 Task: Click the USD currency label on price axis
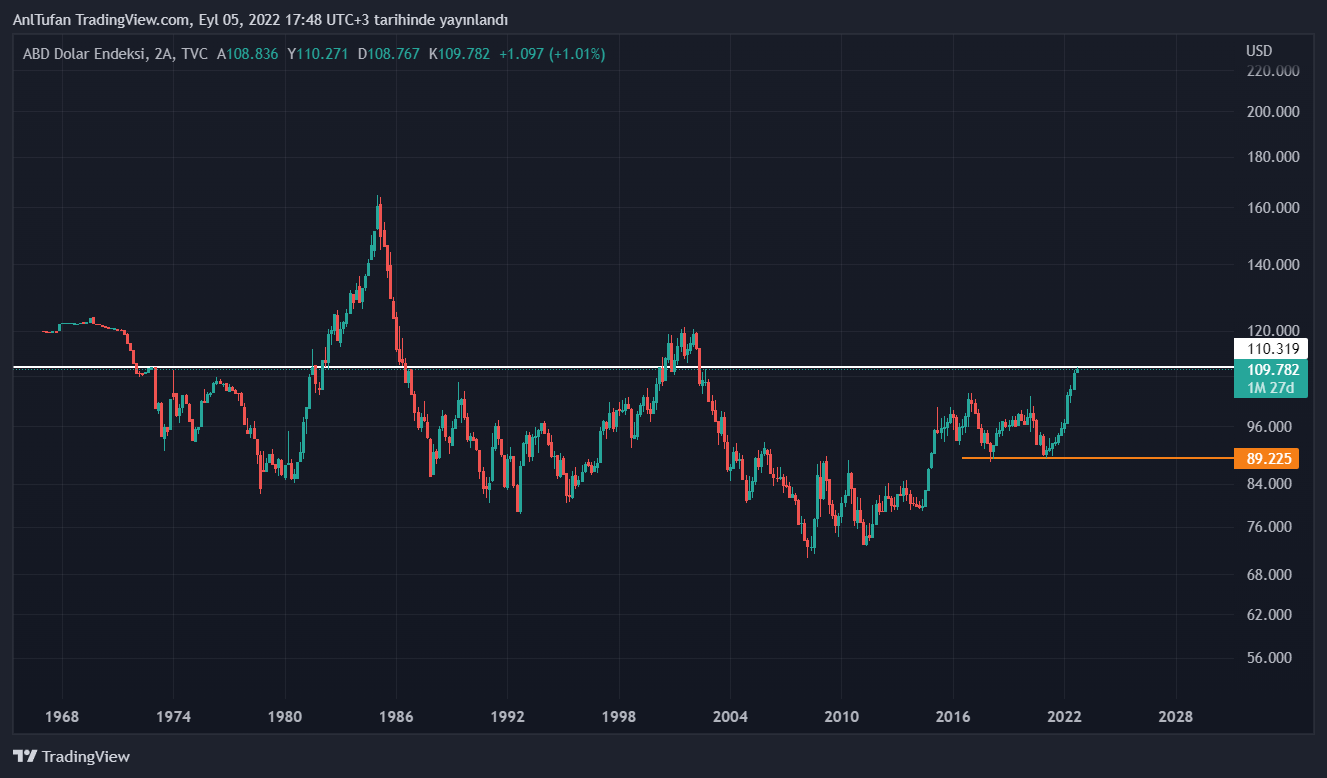tap(1258, 51)
